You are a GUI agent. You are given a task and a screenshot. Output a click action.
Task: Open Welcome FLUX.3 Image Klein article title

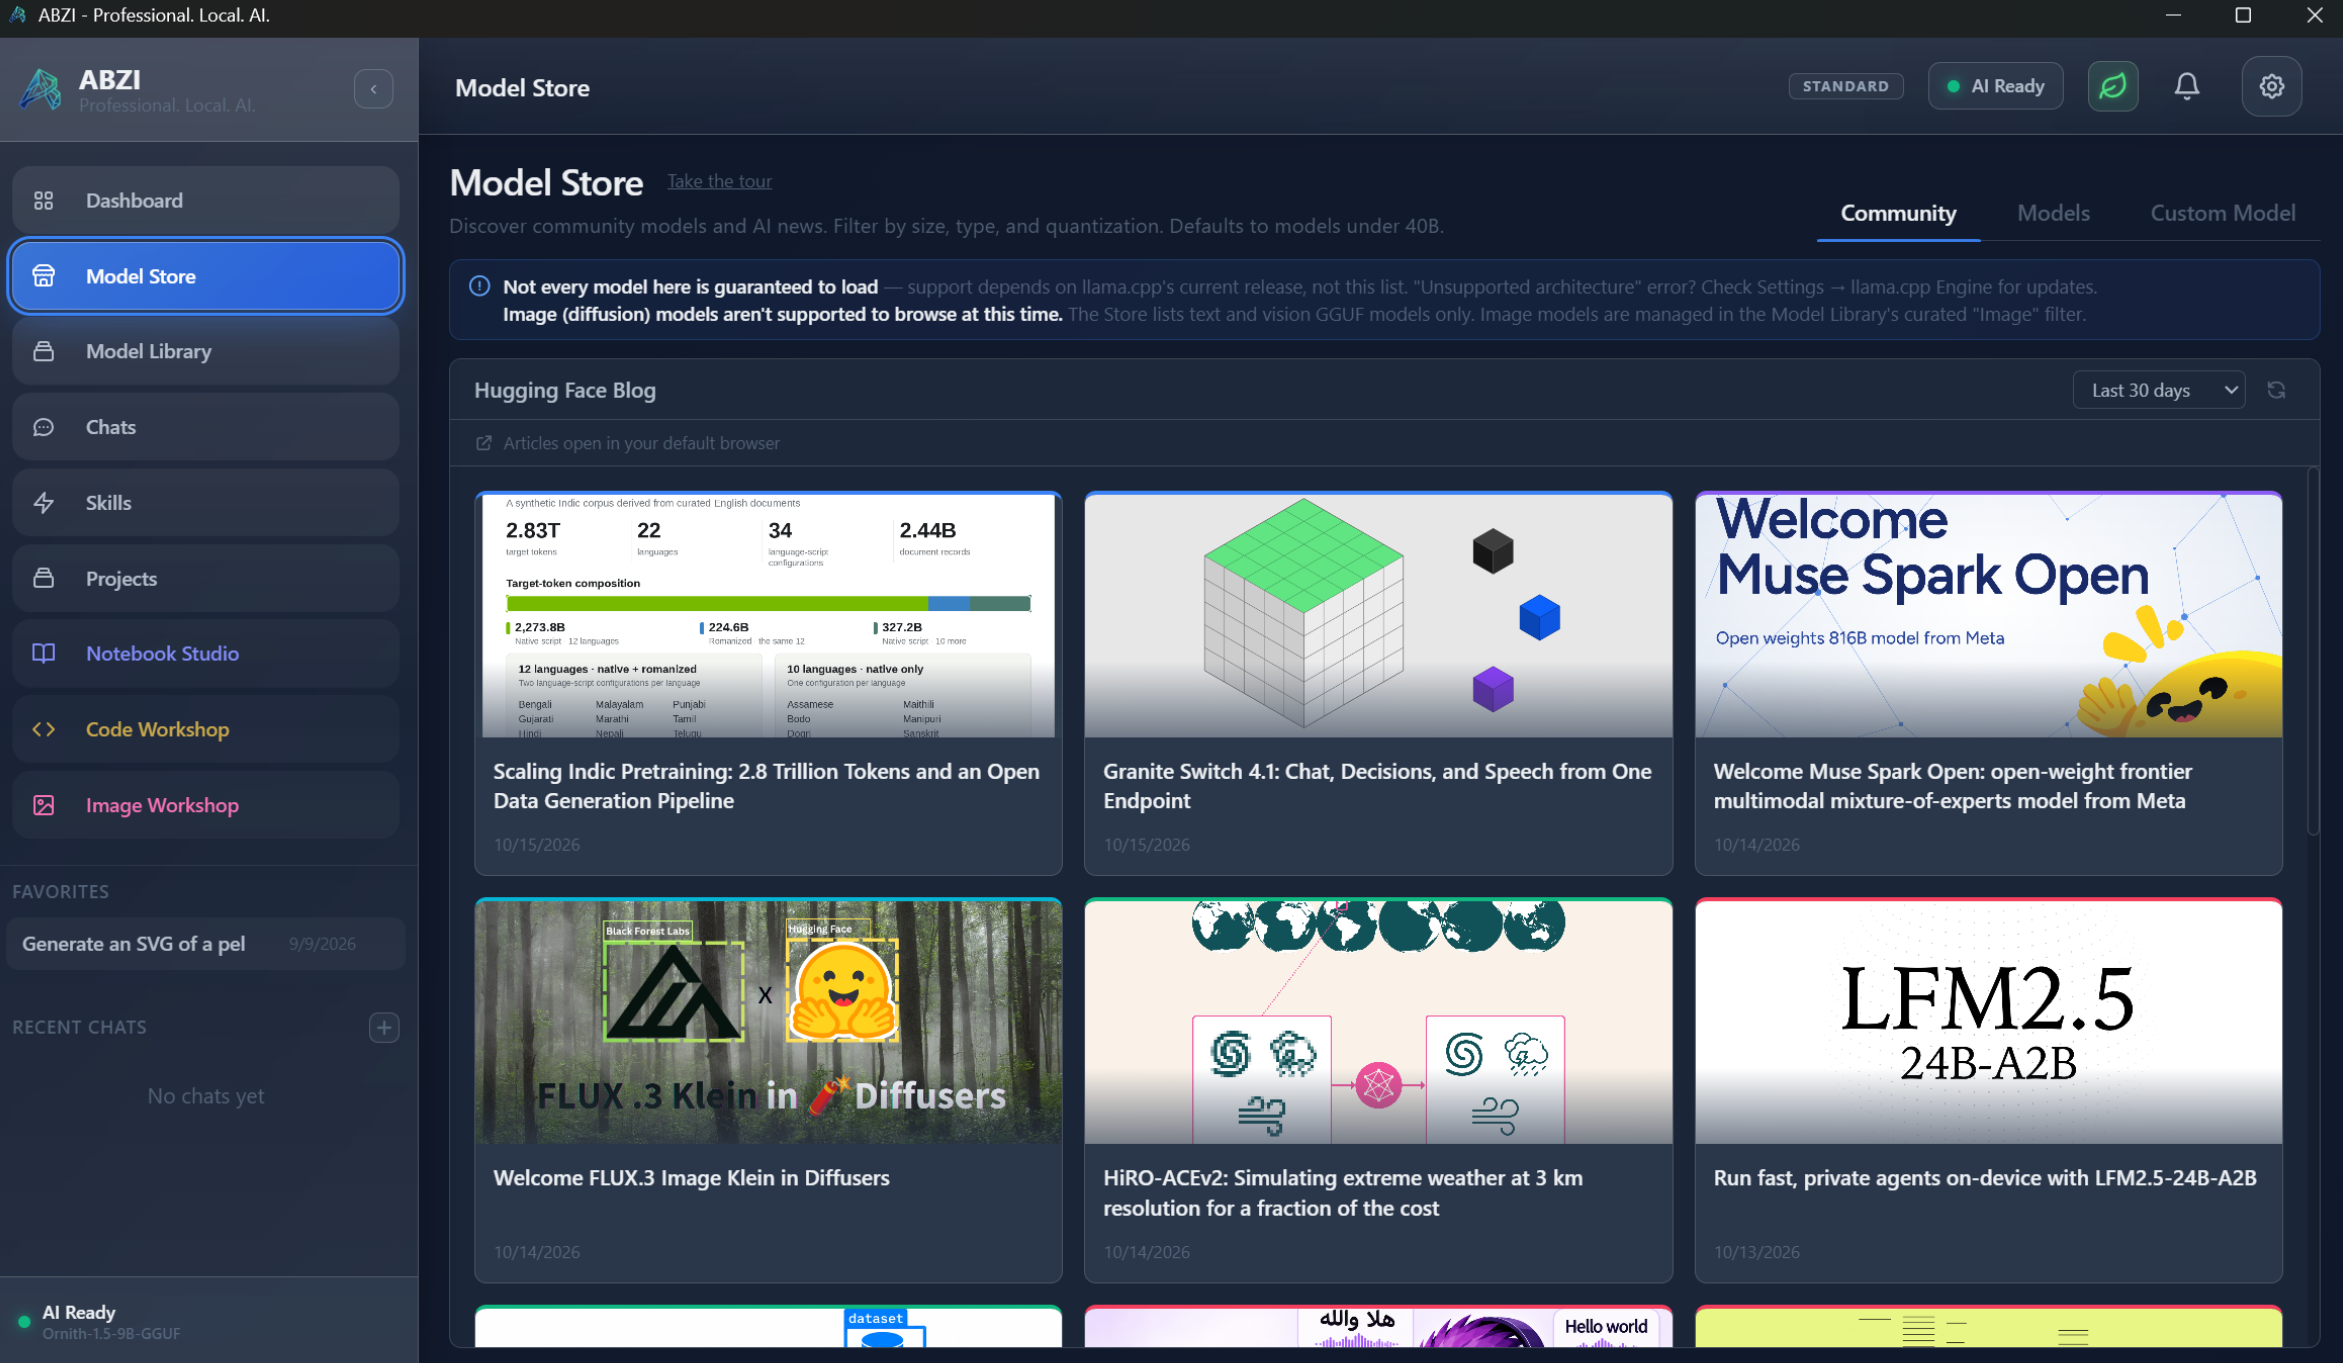point(691,1177)
